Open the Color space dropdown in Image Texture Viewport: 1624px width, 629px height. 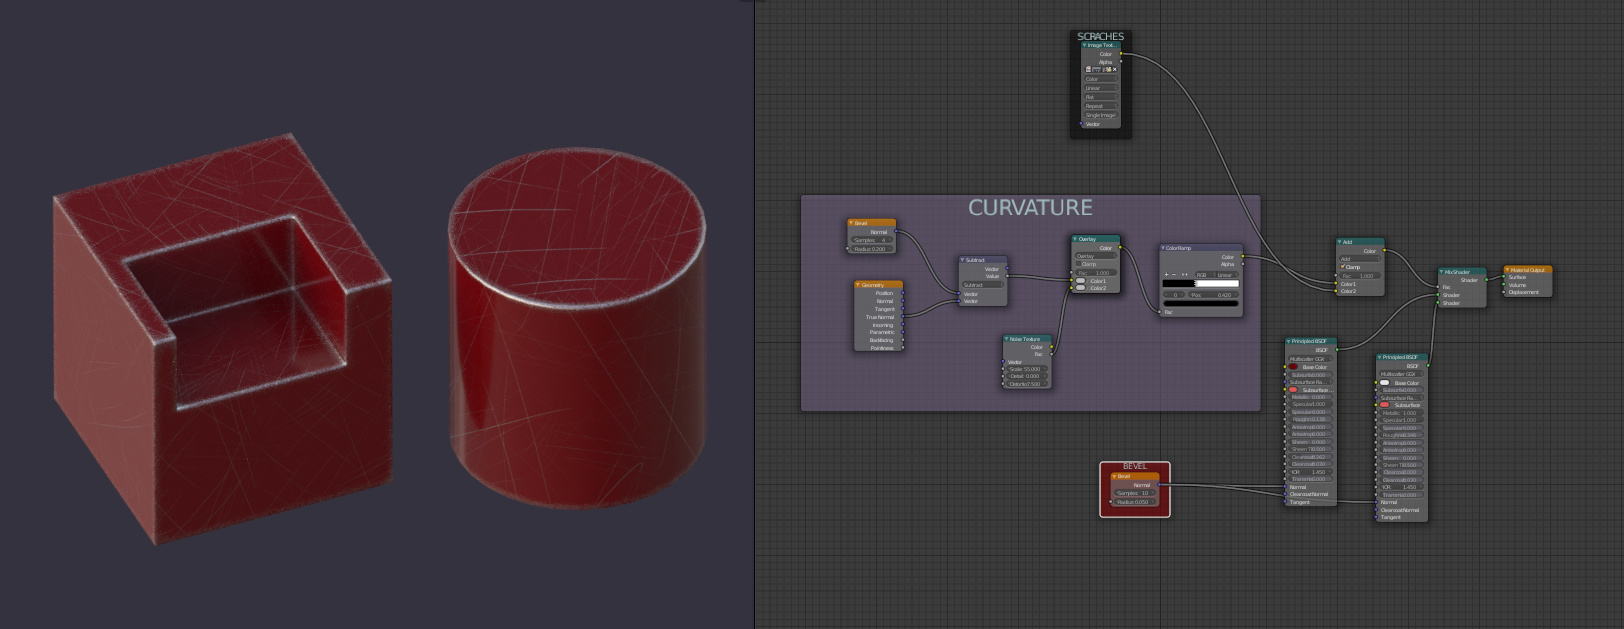pyautogui.click(x=1100, y=79)
